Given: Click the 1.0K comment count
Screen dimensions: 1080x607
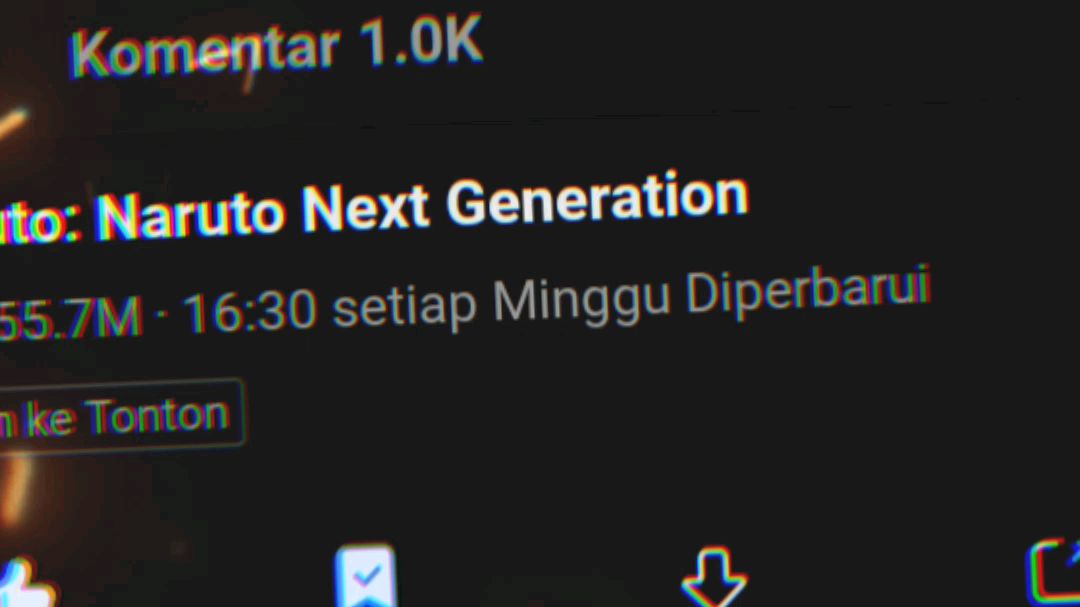Looking at the screenshot, I should coord(420,42).
